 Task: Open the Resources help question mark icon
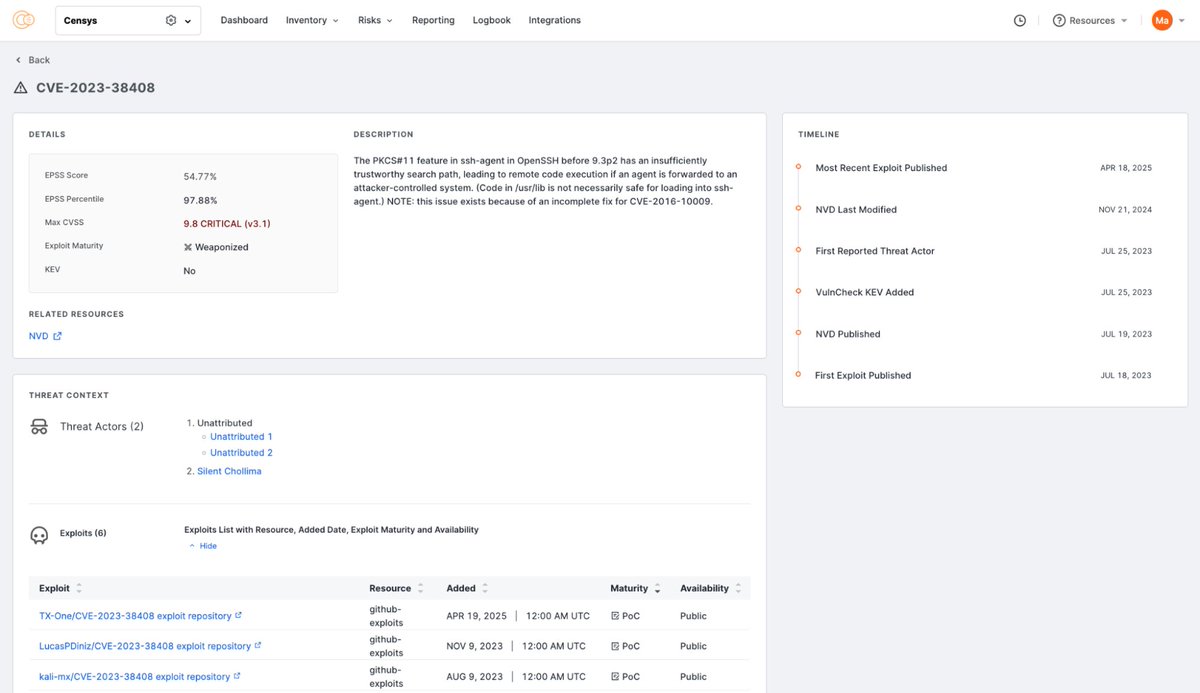pyautogui.click(x=1057, y=19)
